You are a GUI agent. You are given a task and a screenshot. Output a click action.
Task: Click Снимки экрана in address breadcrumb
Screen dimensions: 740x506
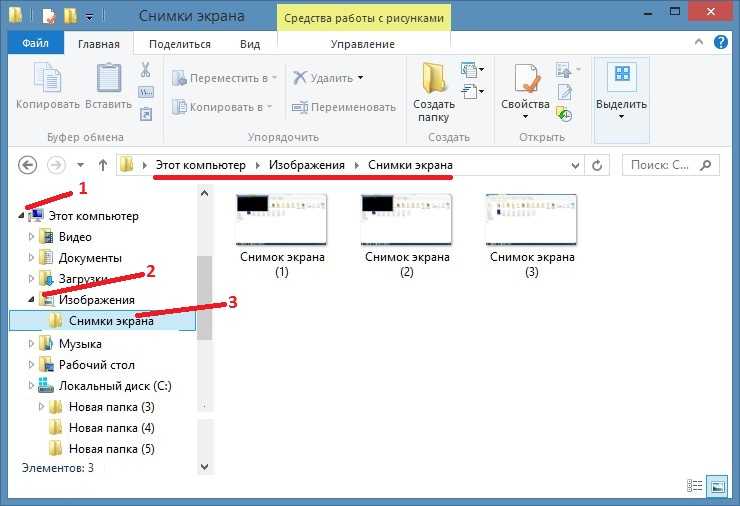coord(410,165)
